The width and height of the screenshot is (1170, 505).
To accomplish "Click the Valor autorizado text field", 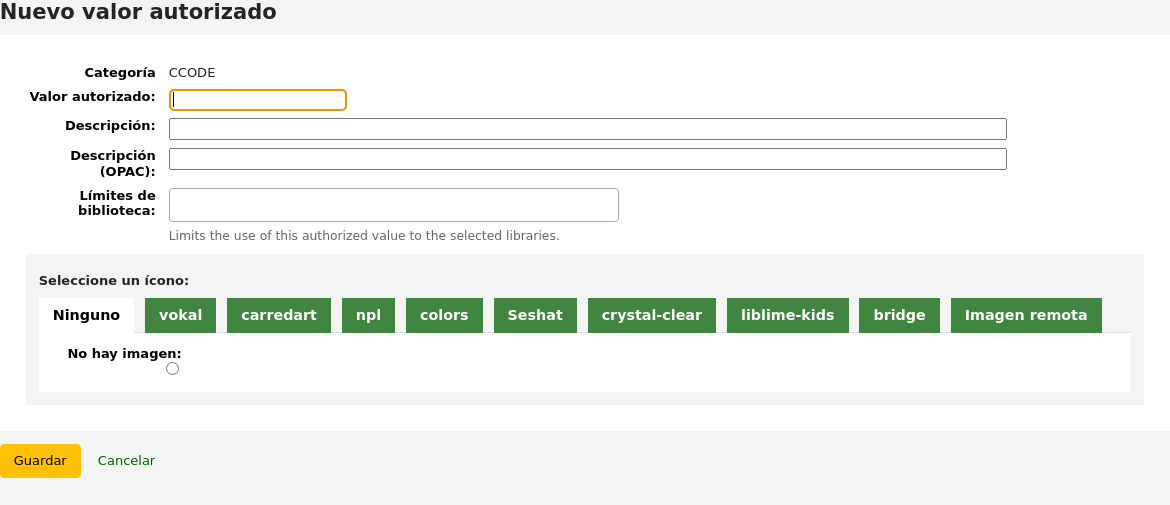I will tap(258, 100).
